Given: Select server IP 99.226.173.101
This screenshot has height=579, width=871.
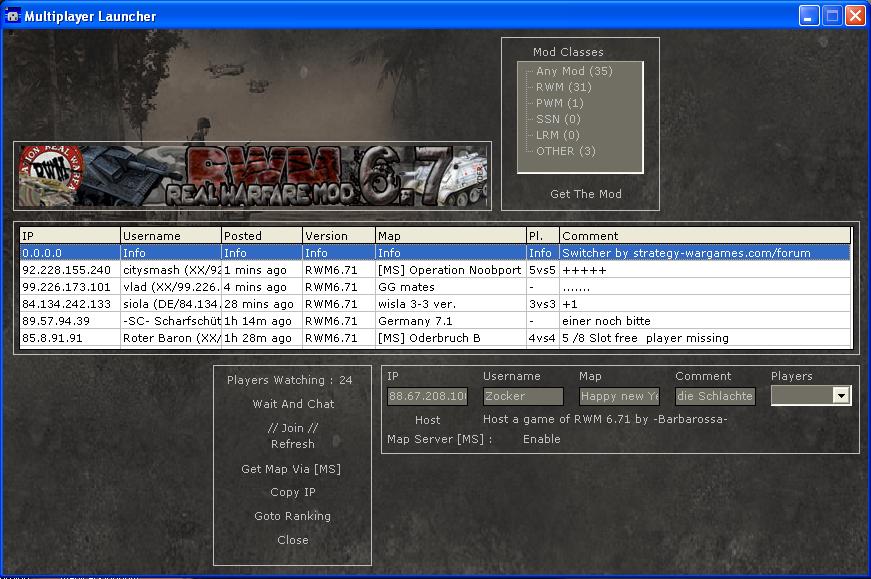Looking at the screenshot, I should pyautogui.click(x=66, y=287).
